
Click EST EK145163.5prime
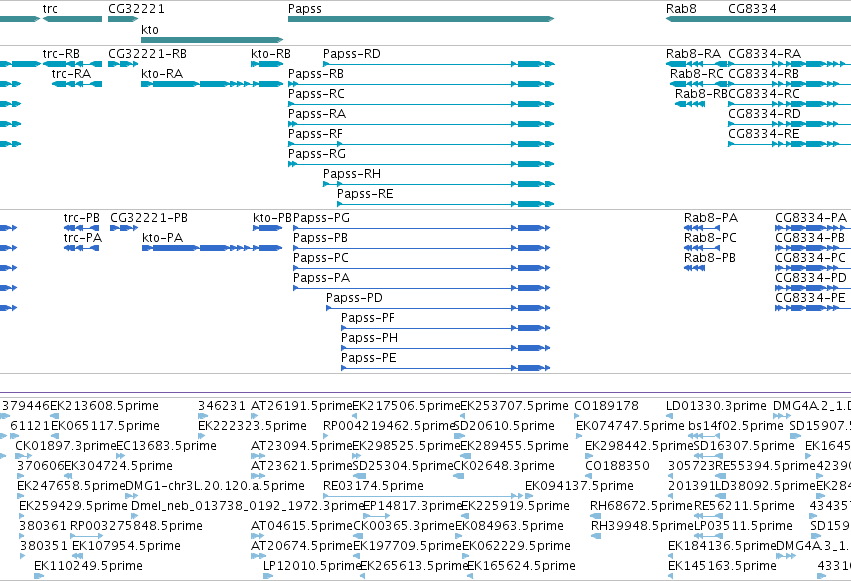click(722, 565)
